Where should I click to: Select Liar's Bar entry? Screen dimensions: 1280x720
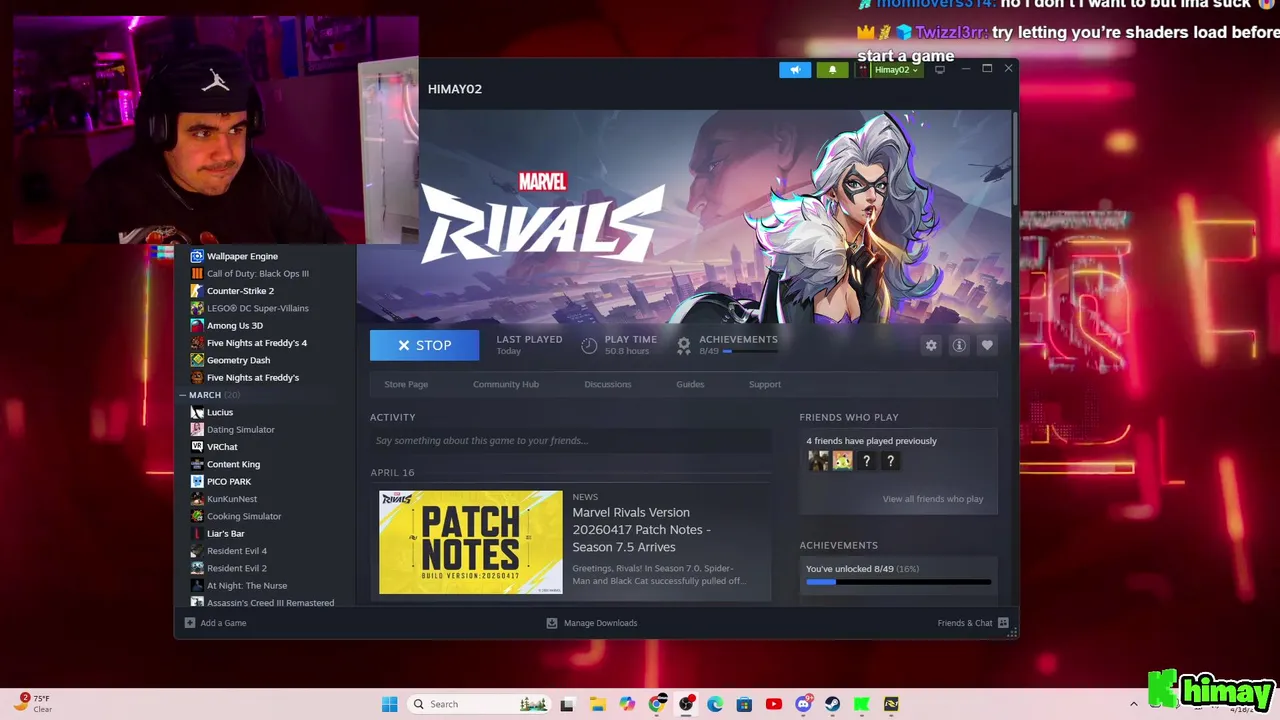coord(218,534)
